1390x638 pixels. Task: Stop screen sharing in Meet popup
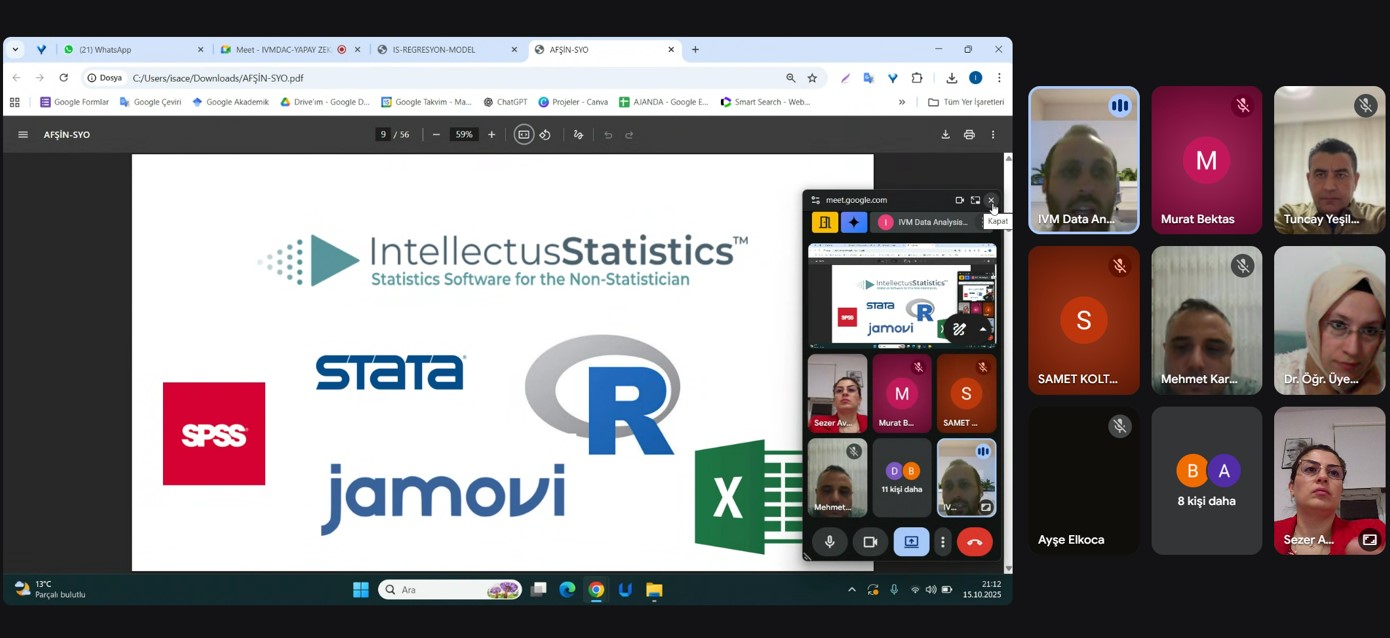(911, 542)
